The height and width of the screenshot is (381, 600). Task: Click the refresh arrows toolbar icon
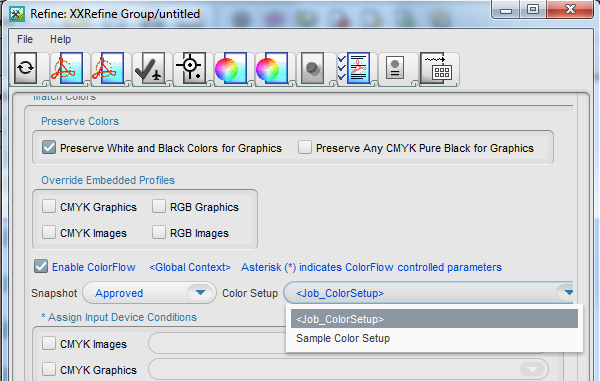pos(26,68)
